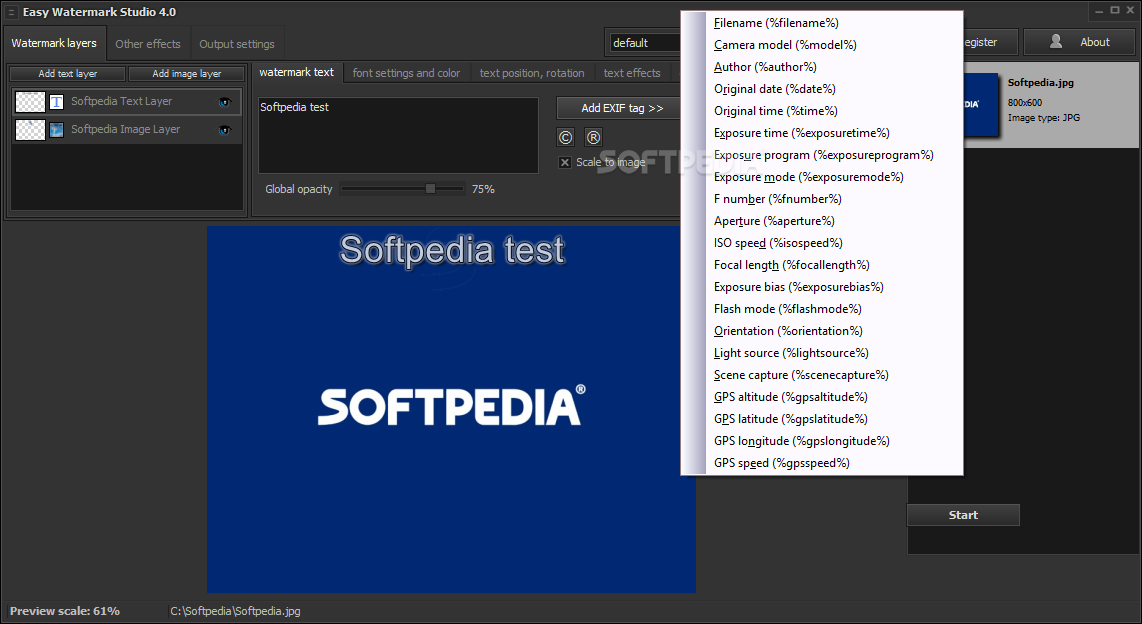The width and height of the screenshot is (1142, 624).
Task: Choose Filename (%filename%) from the menu
Action: 822,23
